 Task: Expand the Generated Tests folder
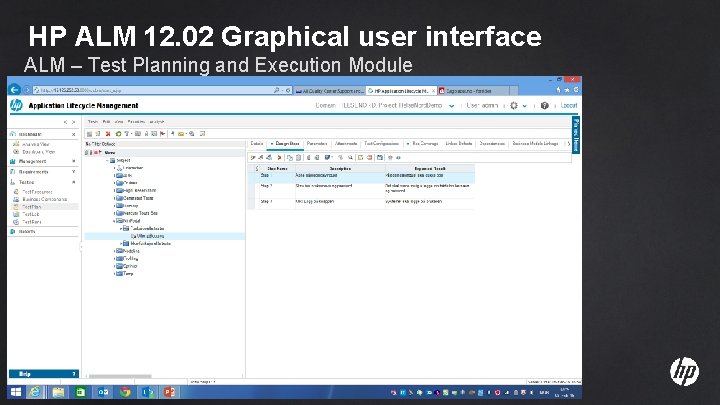click(114, 198)
